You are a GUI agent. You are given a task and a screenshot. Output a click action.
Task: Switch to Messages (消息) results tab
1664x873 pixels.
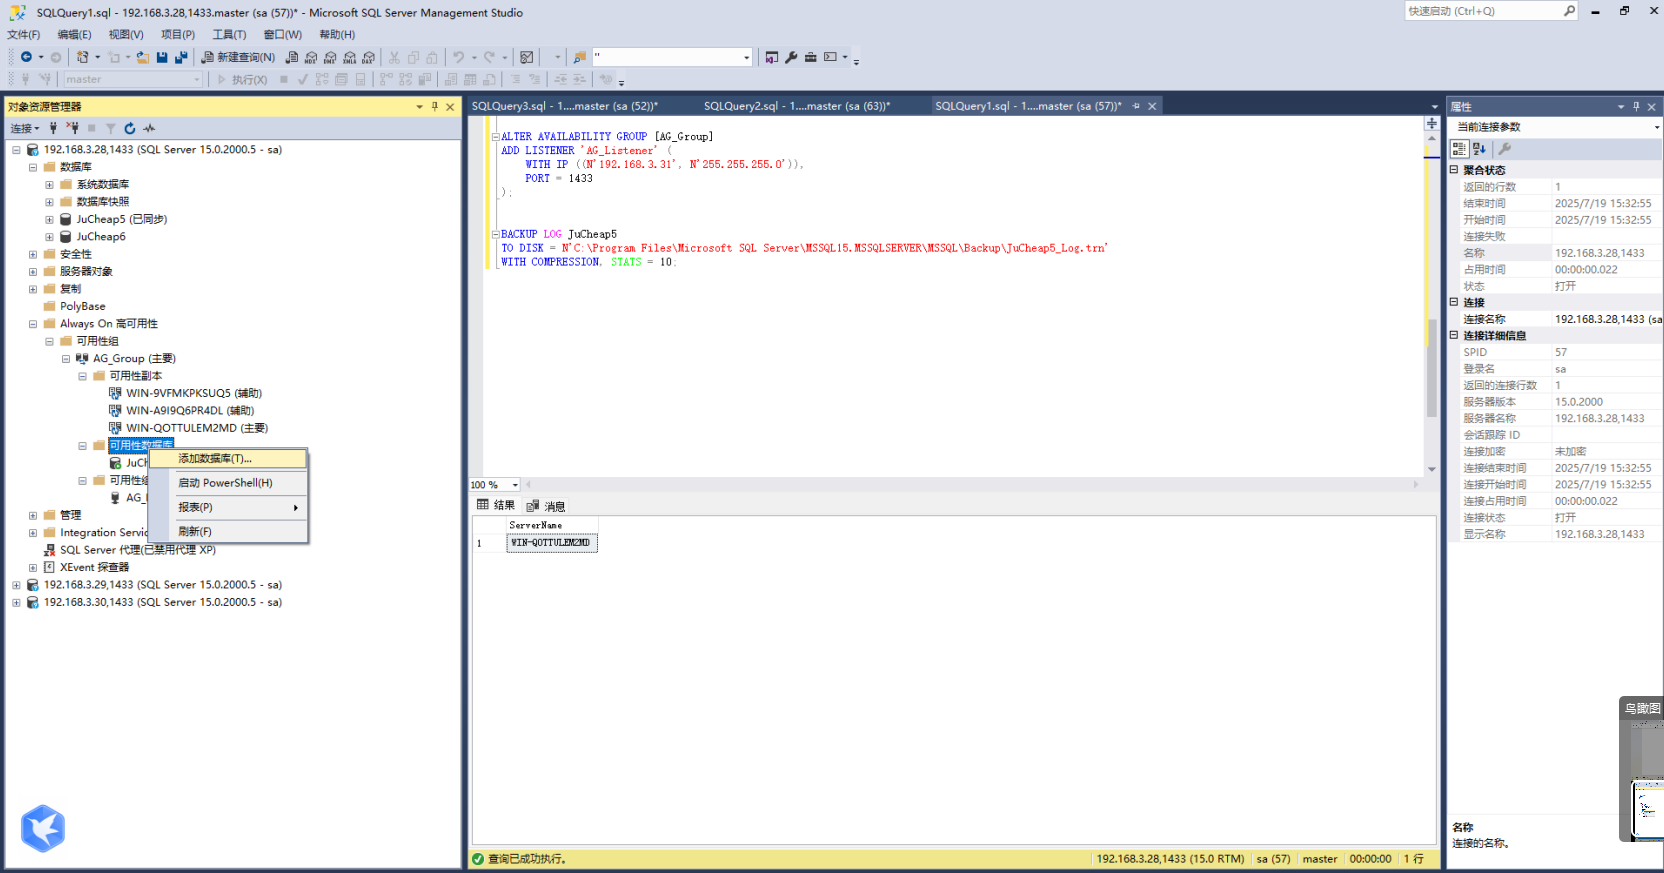tap(546, 506)
